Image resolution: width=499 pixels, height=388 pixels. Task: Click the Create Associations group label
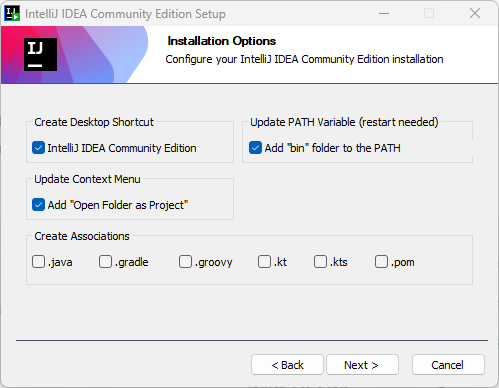tap(82, 236)
